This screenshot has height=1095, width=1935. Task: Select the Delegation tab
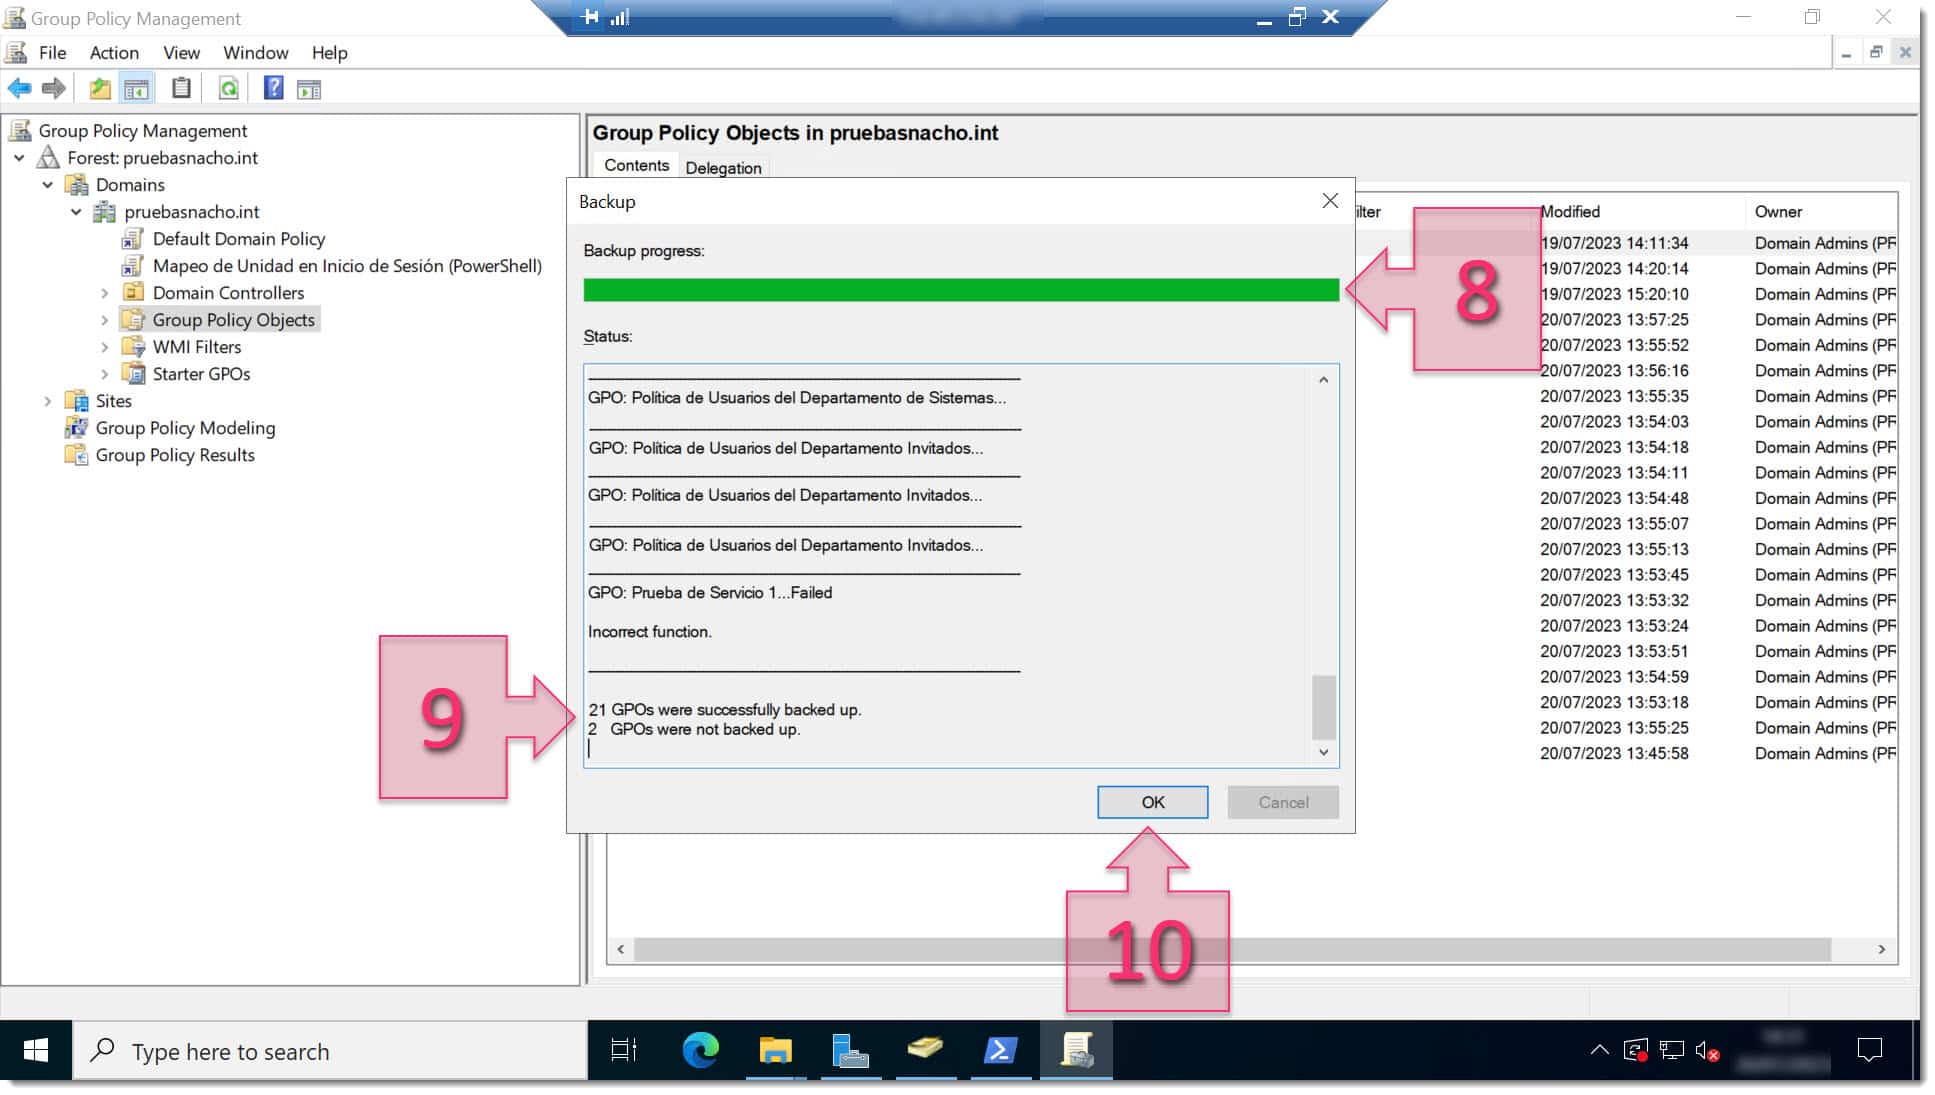[723, 167]
